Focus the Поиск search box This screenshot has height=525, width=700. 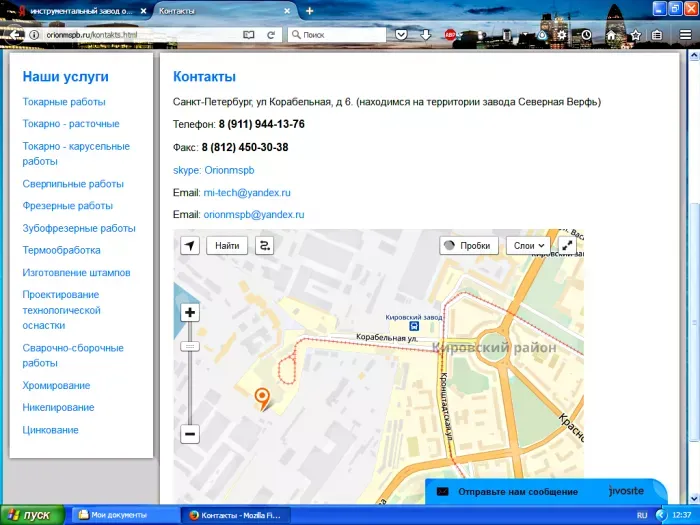337,35
